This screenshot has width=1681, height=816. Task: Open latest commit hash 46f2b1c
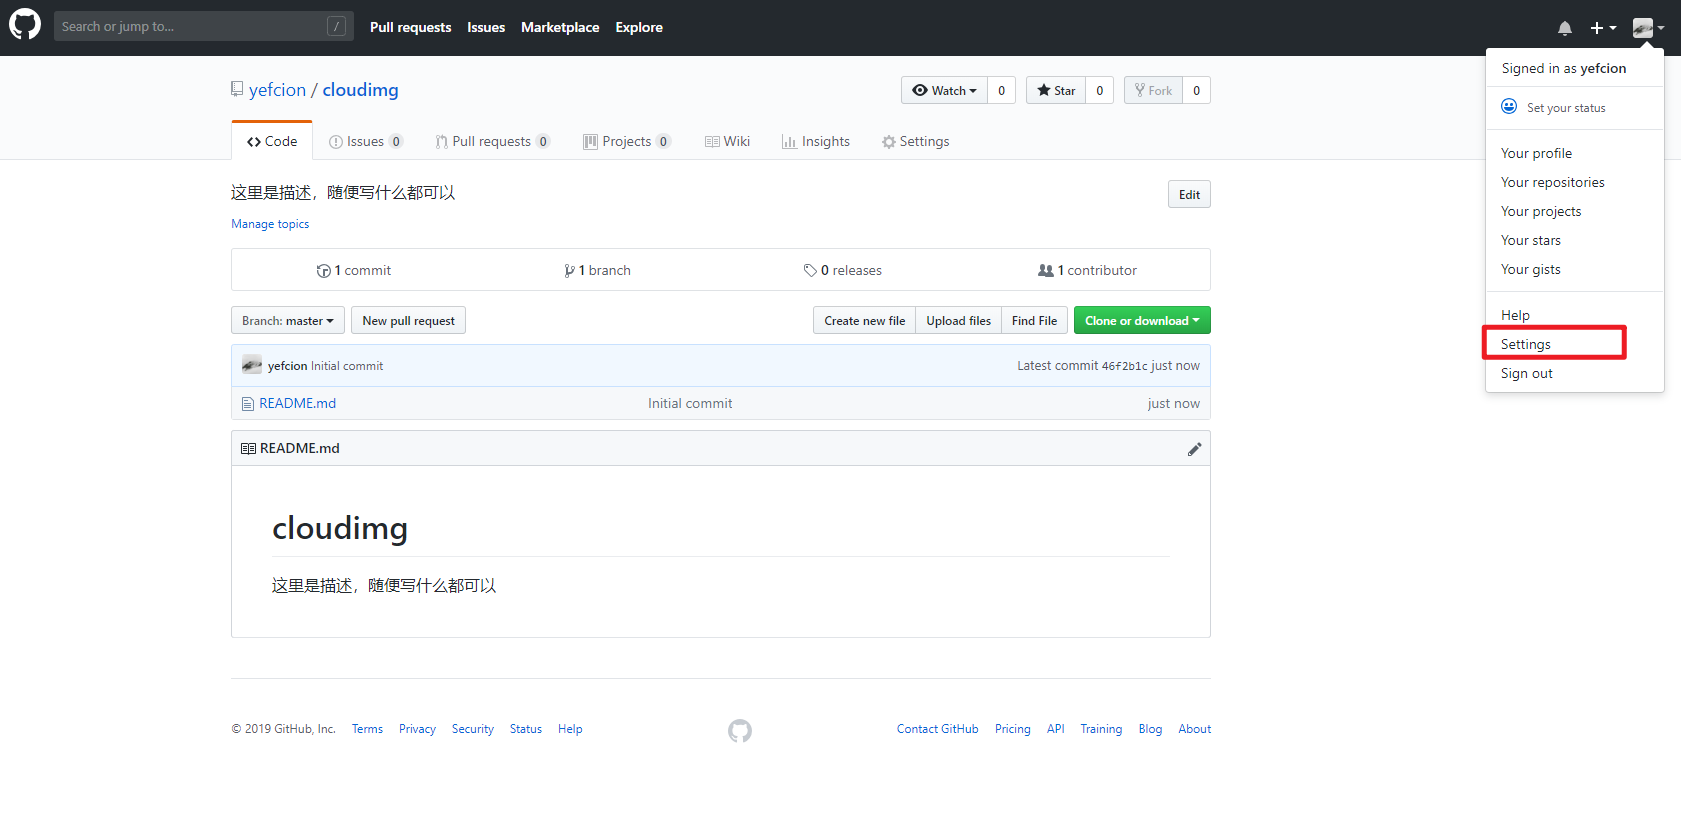(1125, 366)
